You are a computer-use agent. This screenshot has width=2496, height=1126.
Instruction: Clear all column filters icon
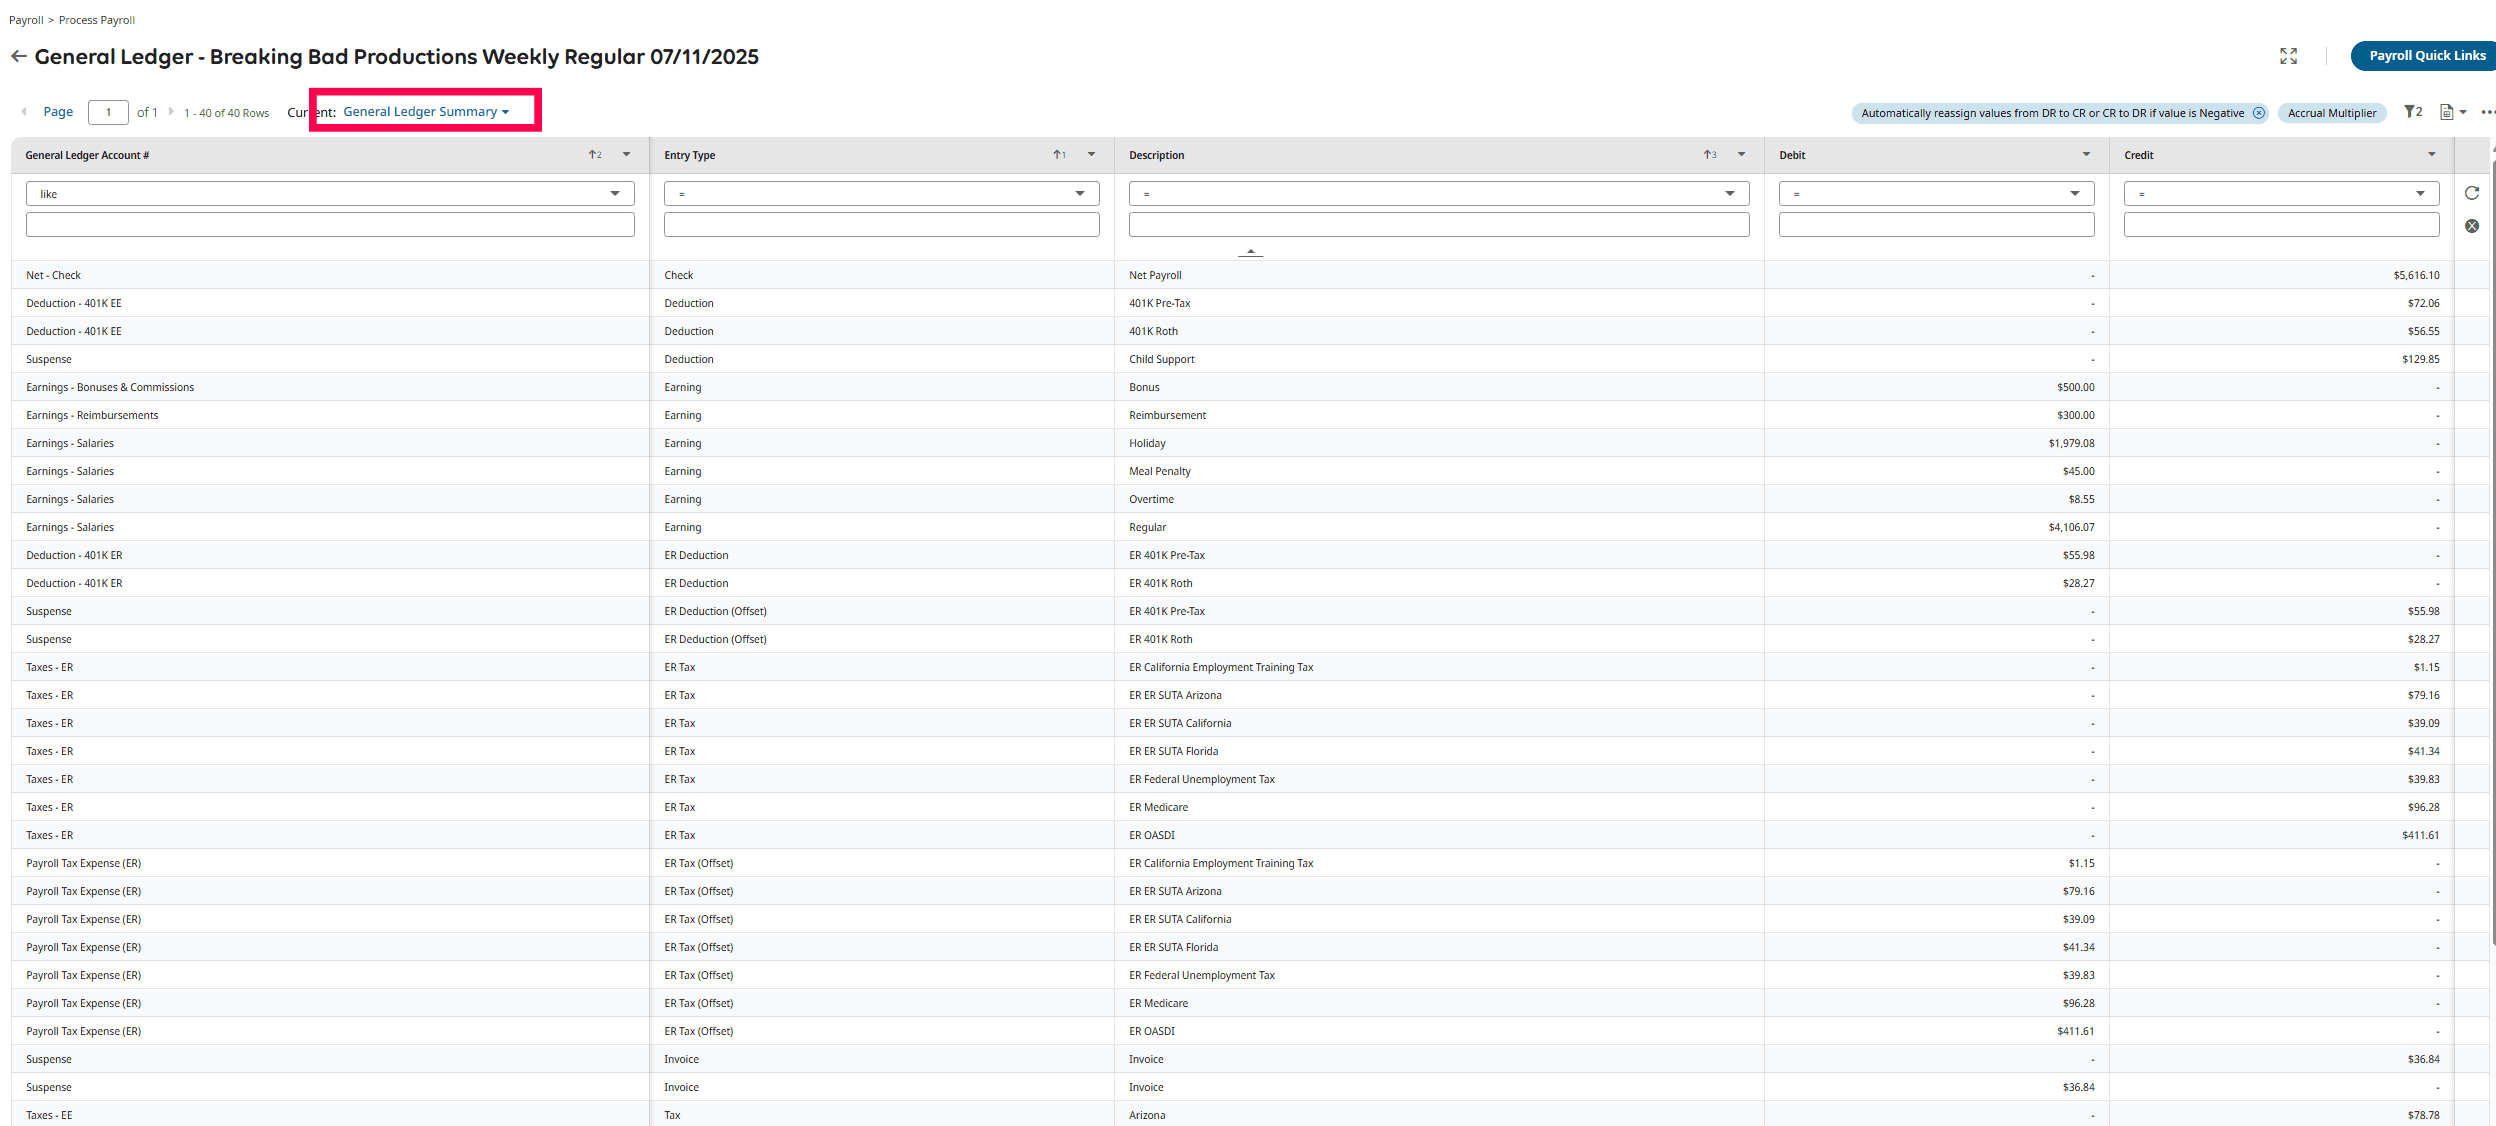point(2472,226)
